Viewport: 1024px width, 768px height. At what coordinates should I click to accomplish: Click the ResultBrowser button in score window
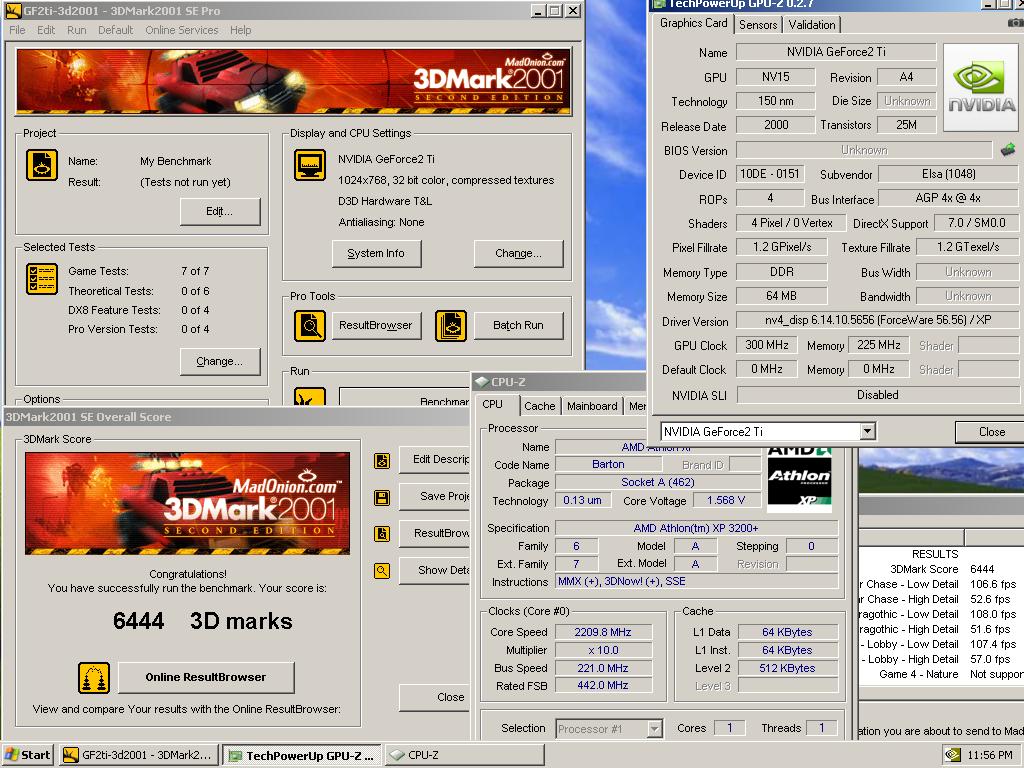434,533
